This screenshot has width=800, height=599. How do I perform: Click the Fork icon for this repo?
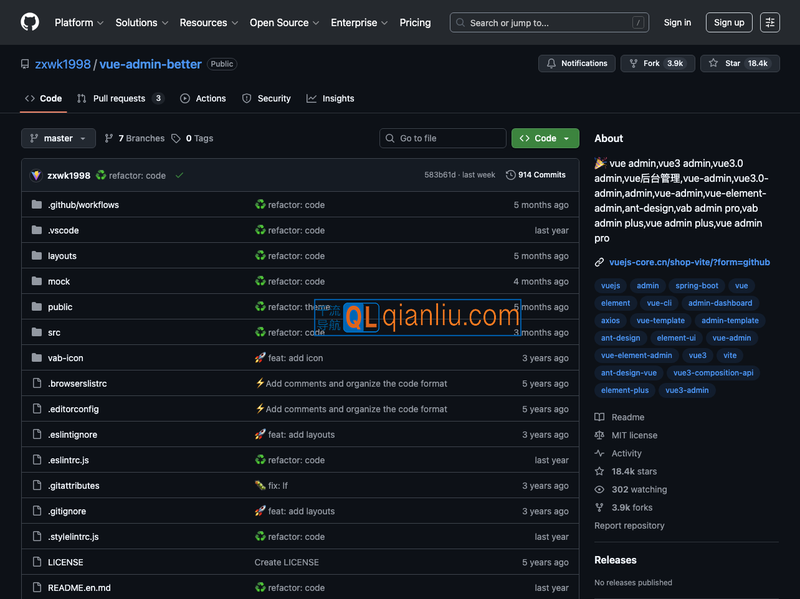633,63
